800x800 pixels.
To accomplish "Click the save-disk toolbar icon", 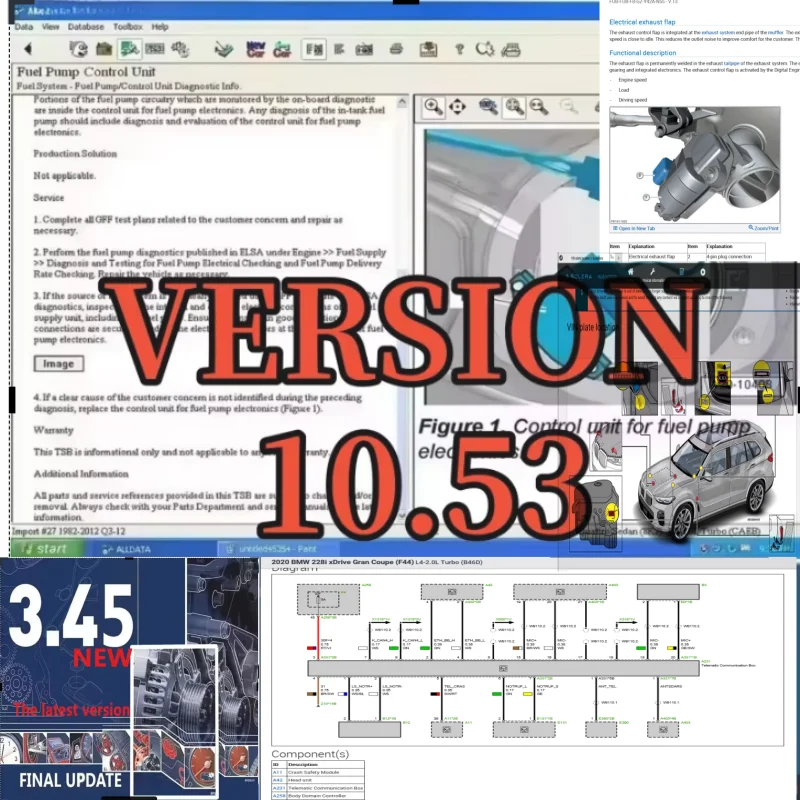I will pyautogui.click(x=428, y=49).
